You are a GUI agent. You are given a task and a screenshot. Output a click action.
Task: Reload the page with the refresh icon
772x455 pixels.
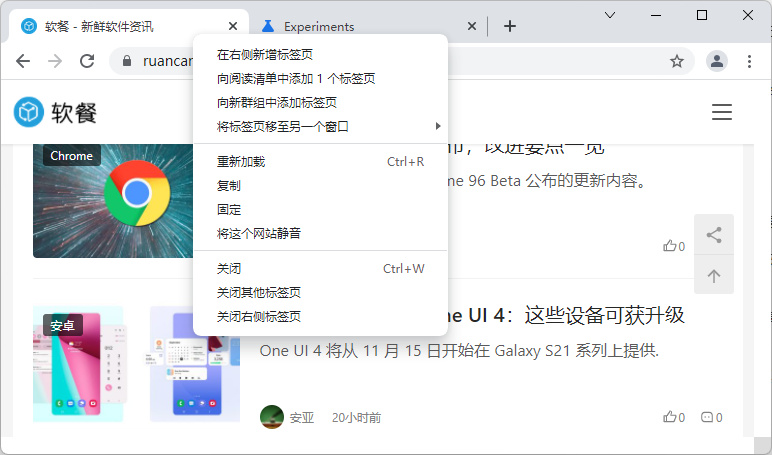click(x=87, y=61)
